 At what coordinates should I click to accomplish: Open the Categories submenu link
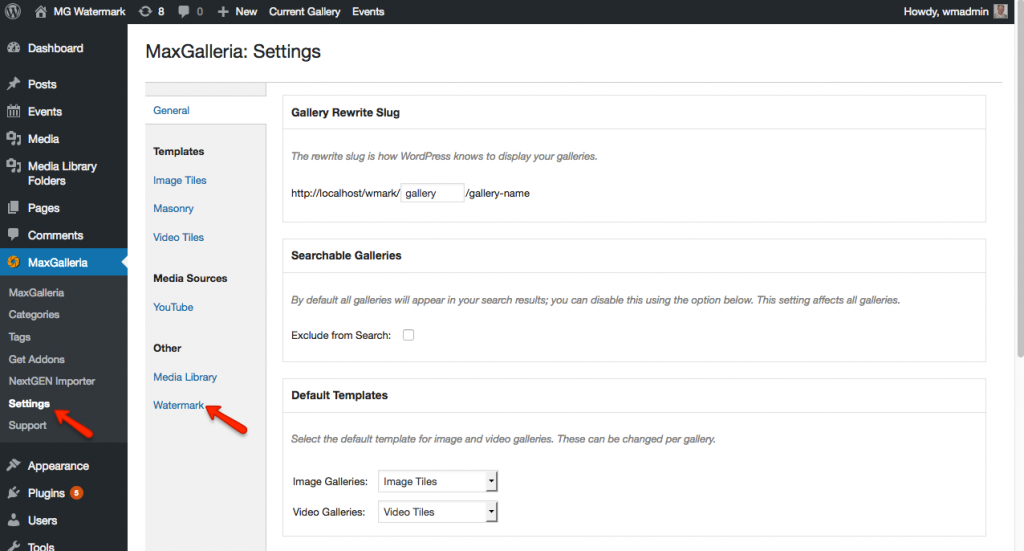point(33,314)
